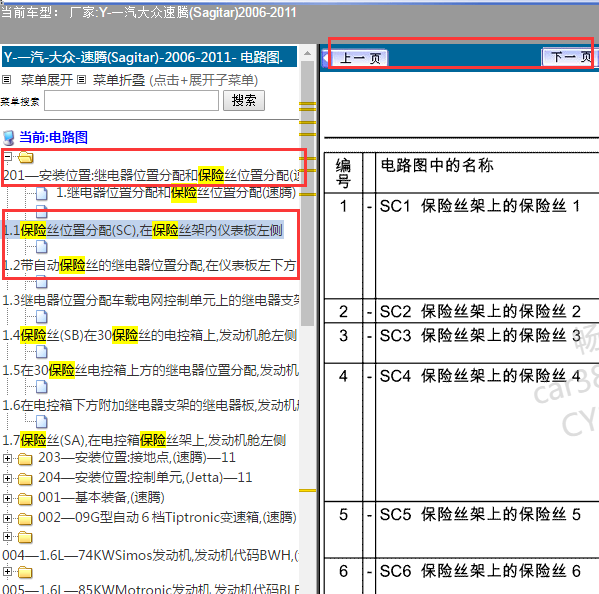This screenshot has width=599, height=594.
Task: Click the left panel scrollbar up arrow
Action: [308, 53]
